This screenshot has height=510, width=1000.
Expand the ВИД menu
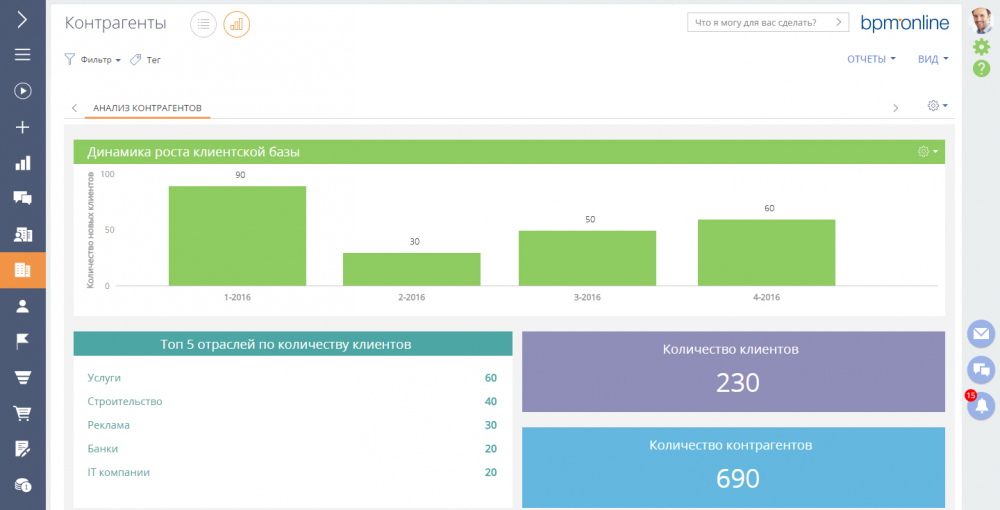[x=932, y=59]
